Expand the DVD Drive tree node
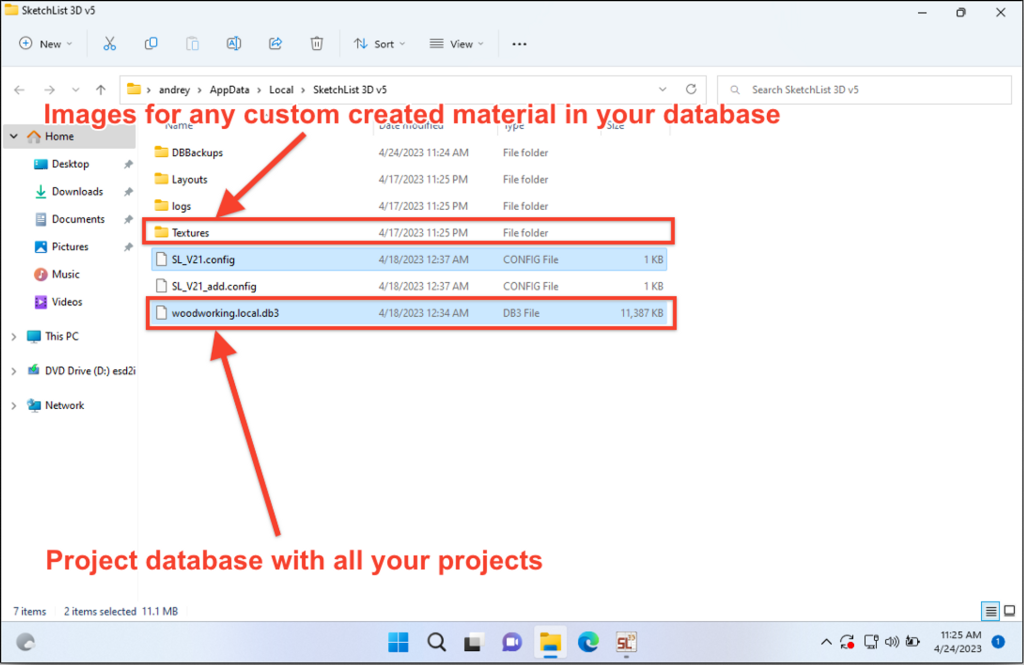 (14, 371)
